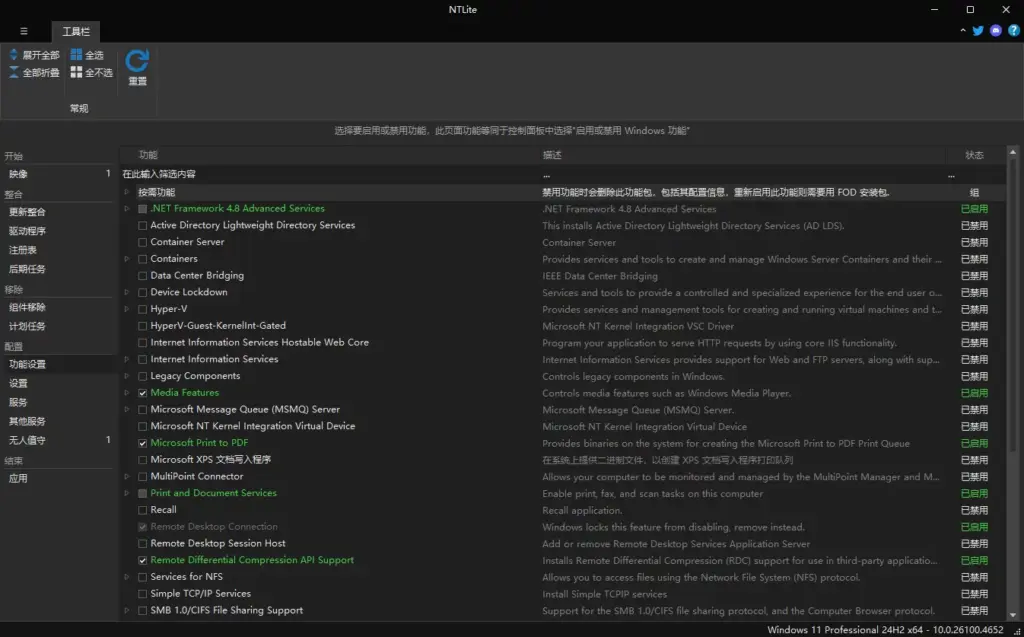Screen dimensions: 1024x637
Task: Click the 全选 (select all) icon
Action: pos(77,55)
